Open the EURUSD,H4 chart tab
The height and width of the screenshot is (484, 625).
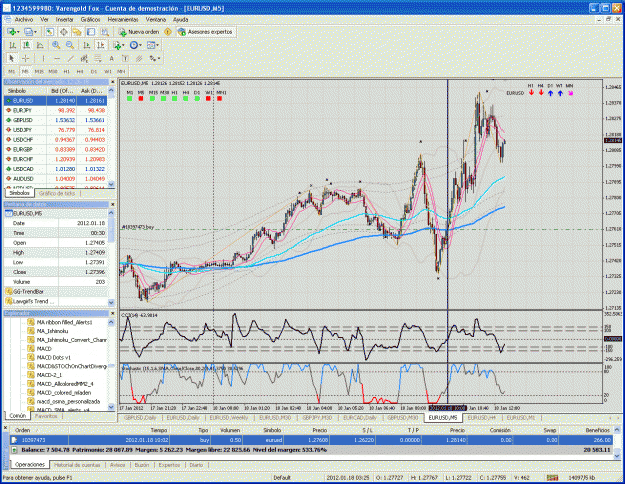(481, 417)
